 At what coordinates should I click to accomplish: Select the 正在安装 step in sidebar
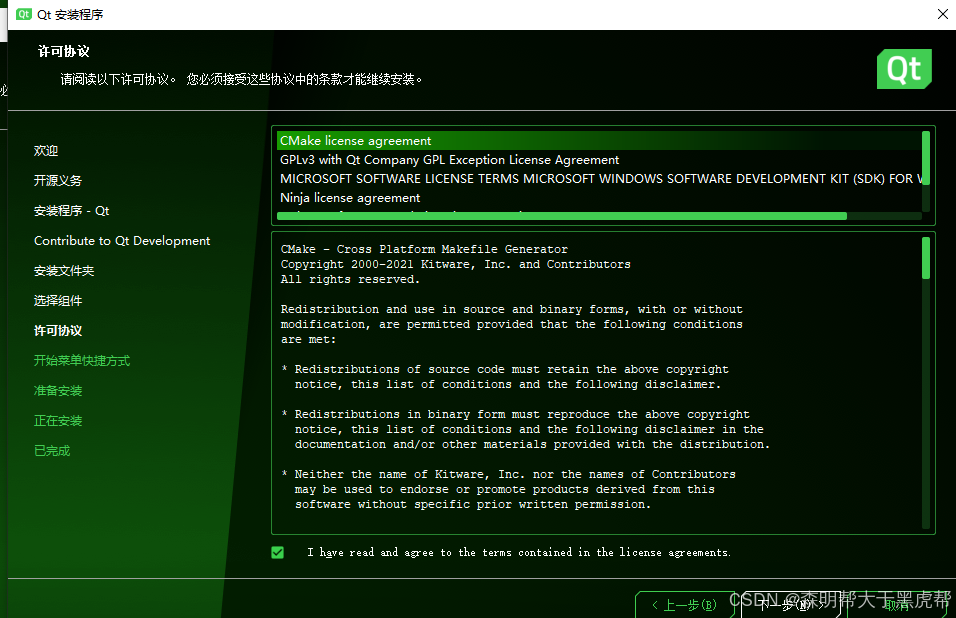coord(58,421)
